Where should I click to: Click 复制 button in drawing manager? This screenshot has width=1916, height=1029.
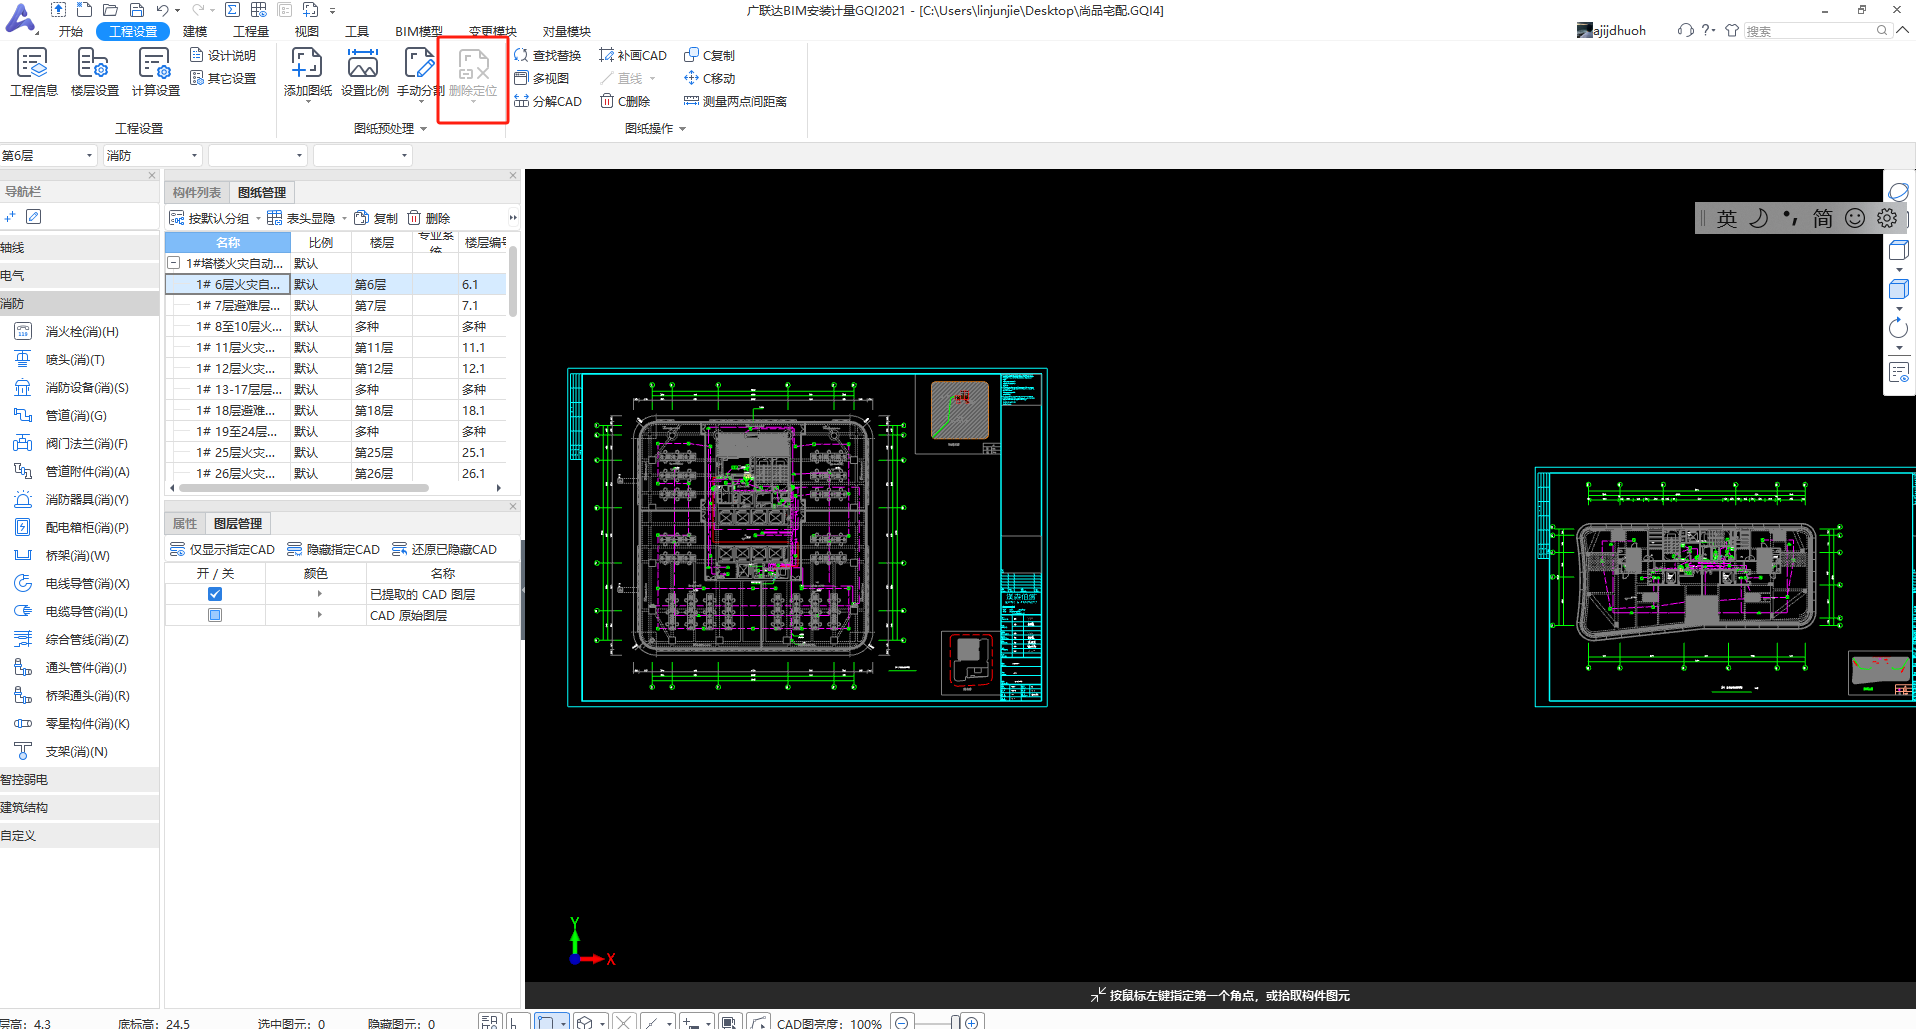tap(376, 218)
